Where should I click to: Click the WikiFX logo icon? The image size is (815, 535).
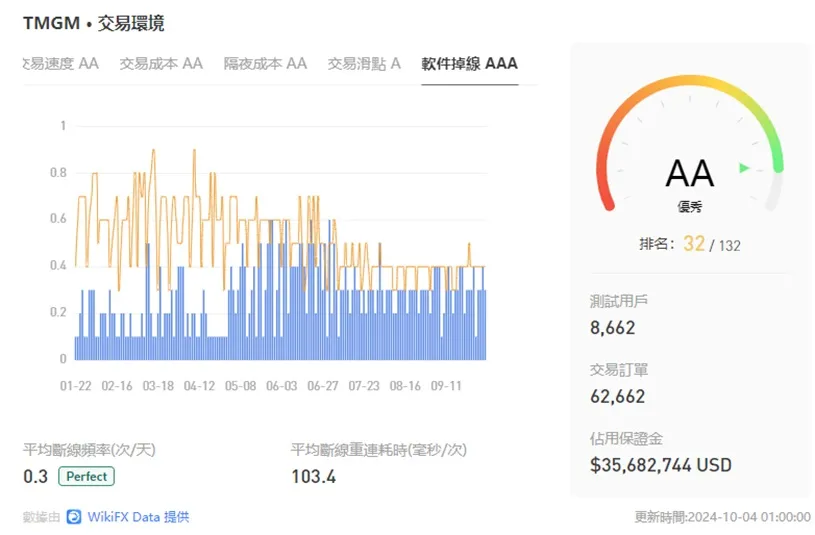(x=74, y=517)
